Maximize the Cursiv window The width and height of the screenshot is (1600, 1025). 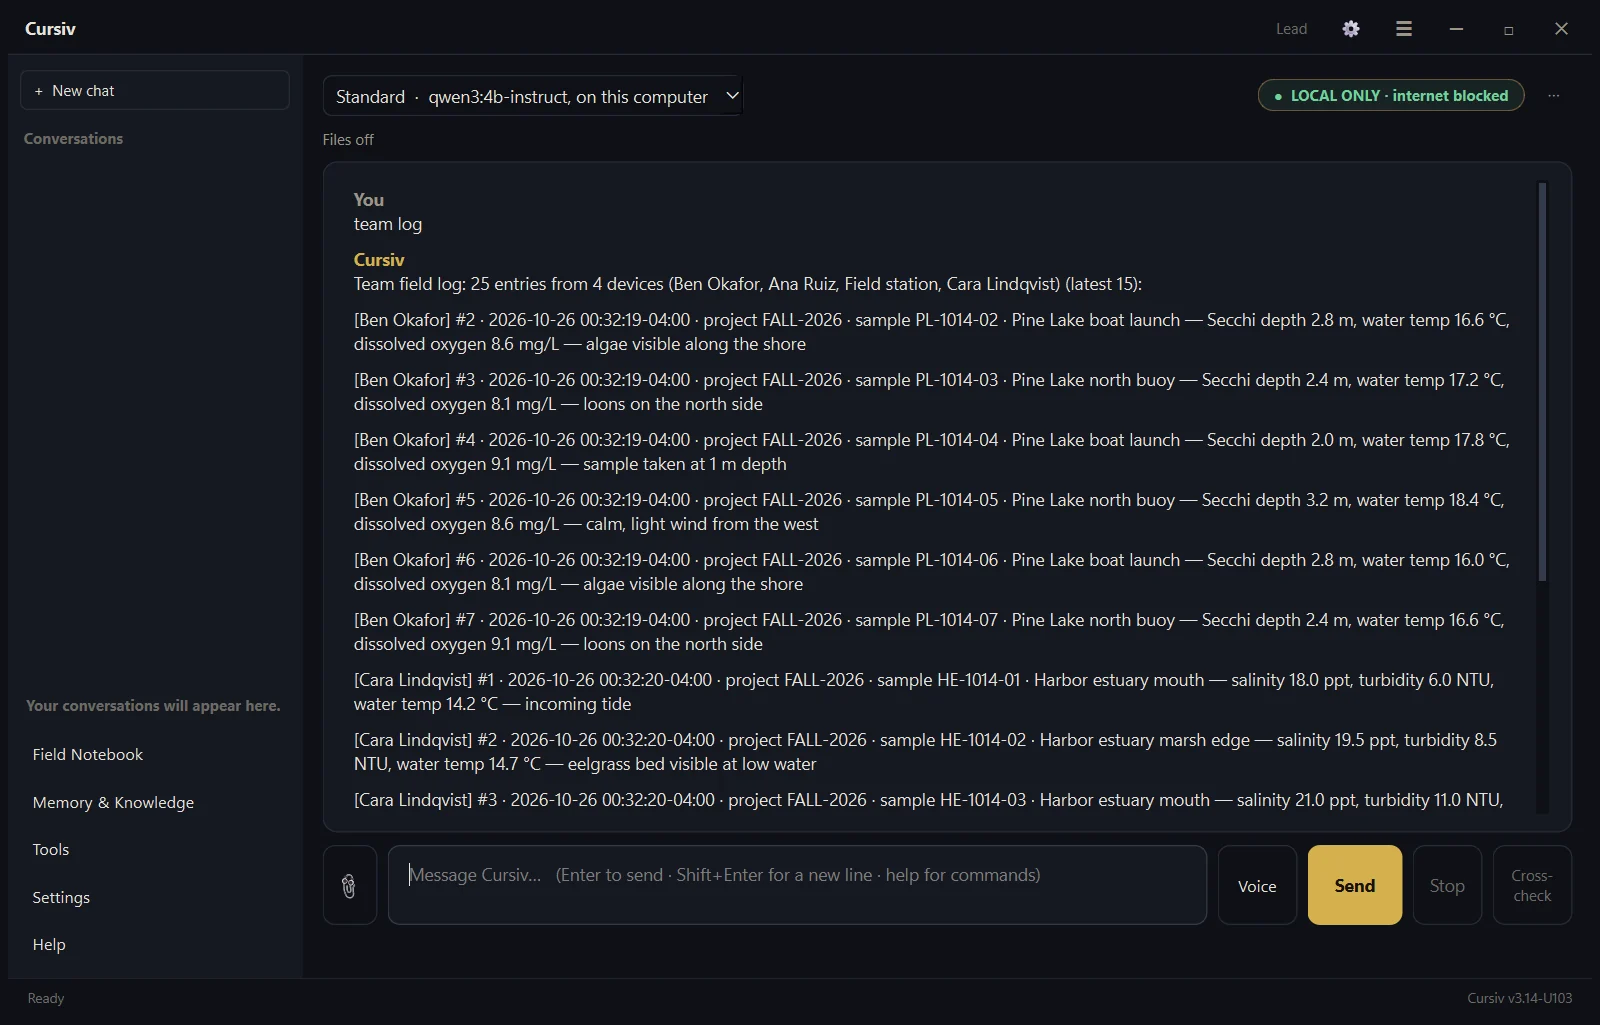1508,29
